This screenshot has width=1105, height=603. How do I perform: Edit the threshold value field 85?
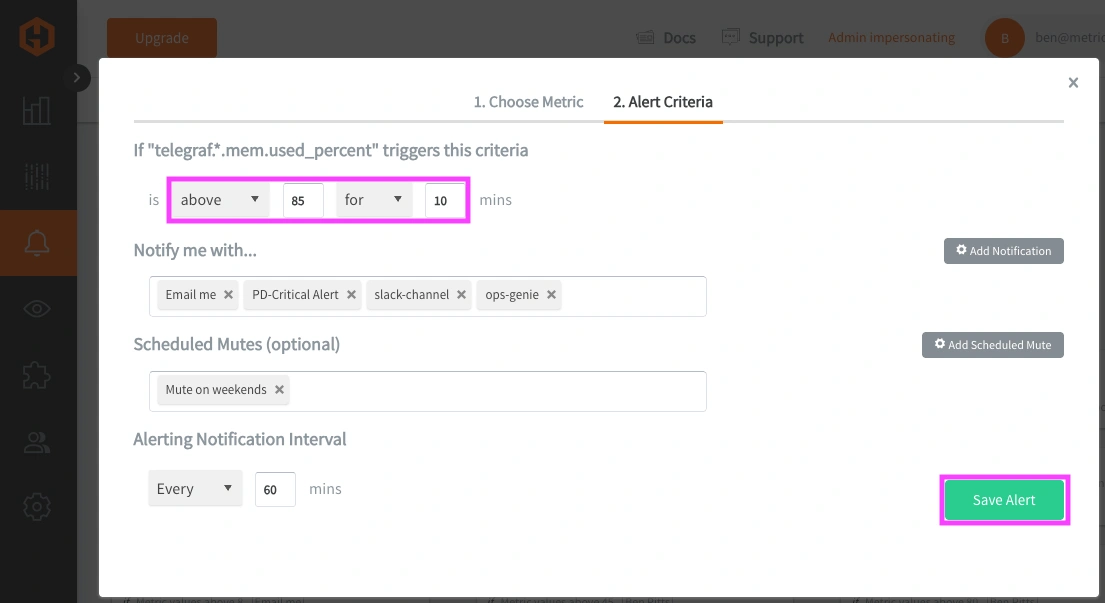click(x=303, y=201)
